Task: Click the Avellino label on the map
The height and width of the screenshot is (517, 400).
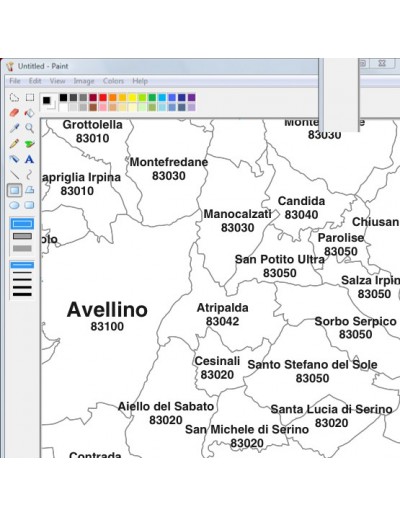Action: pyautogui.click(x=107, y=309)
